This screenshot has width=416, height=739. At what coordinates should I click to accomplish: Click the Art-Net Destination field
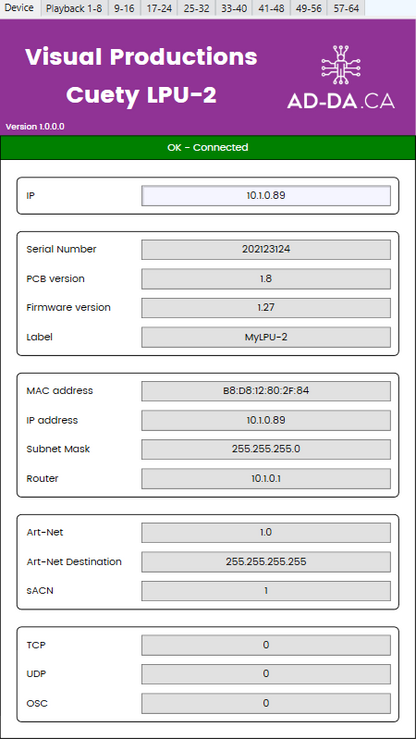266,561
